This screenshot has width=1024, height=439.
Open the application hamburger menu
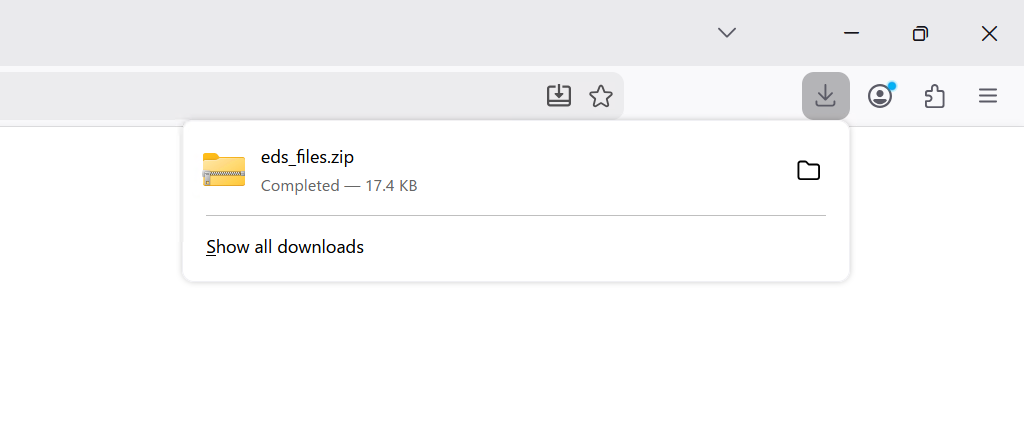pyautogui.click(x=988, y=96)
